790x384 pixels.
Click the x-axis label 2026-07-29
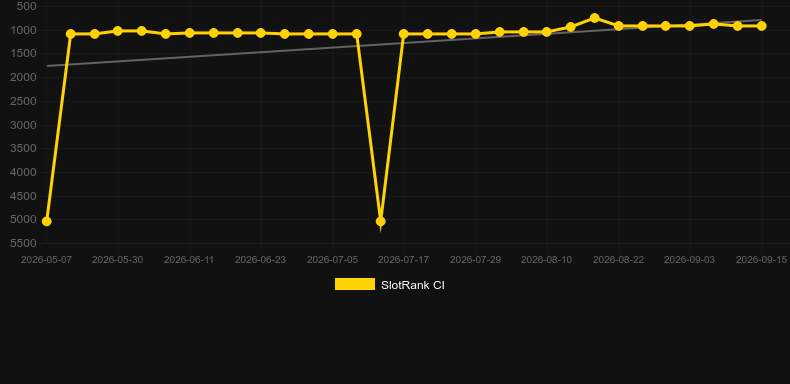click(476, 260)
